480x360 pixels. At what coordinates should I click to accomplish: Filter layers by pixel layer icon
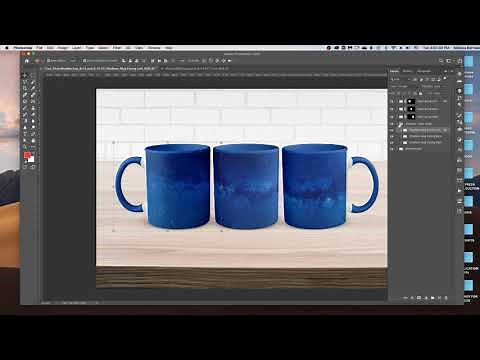pos(415,80)
